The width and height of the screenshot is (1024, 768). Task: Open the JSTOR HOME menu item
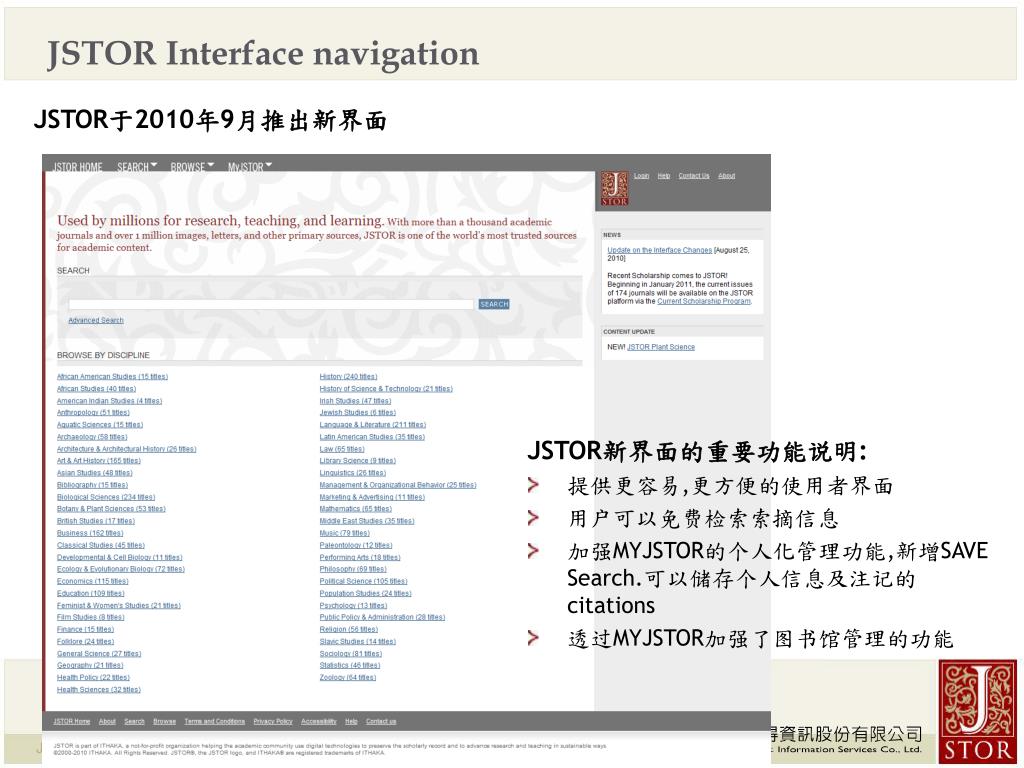[x=78, y=167]
